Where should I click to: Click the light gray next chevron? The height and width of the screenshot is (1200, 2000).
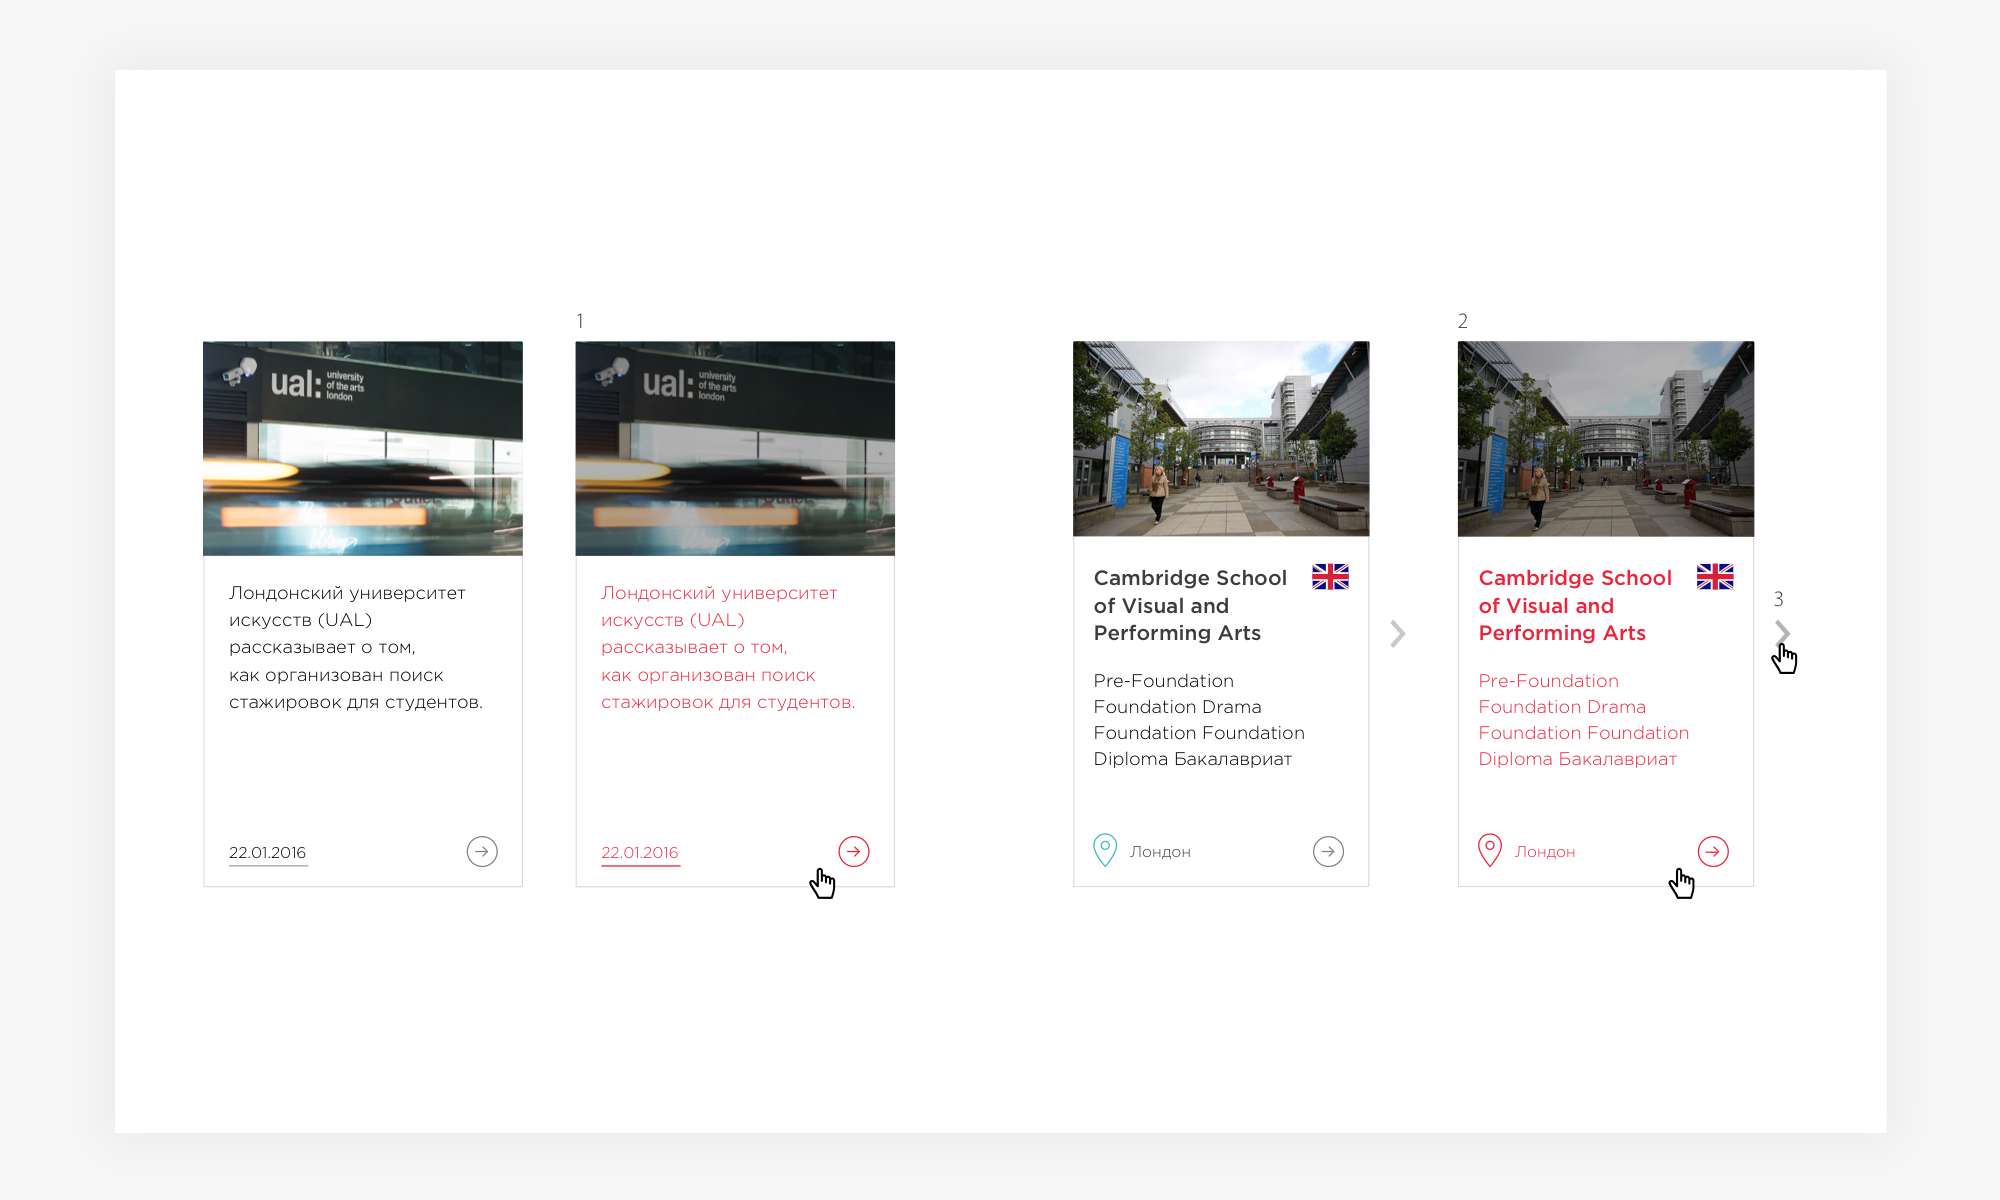tap(1398, 633)
